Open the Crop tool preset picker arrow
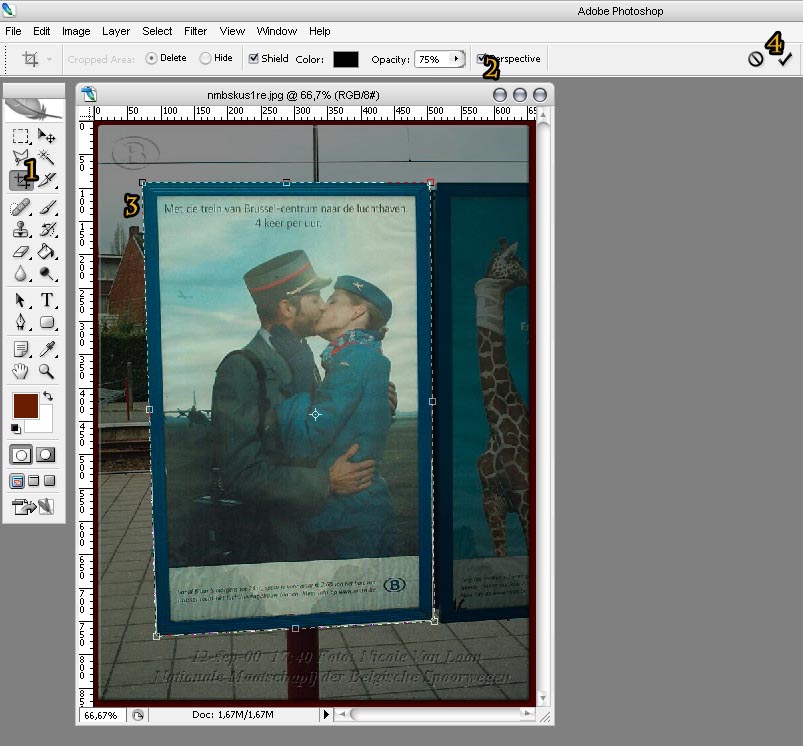The image size is (803, 746). pyautogui.click(x=49, y=59)
